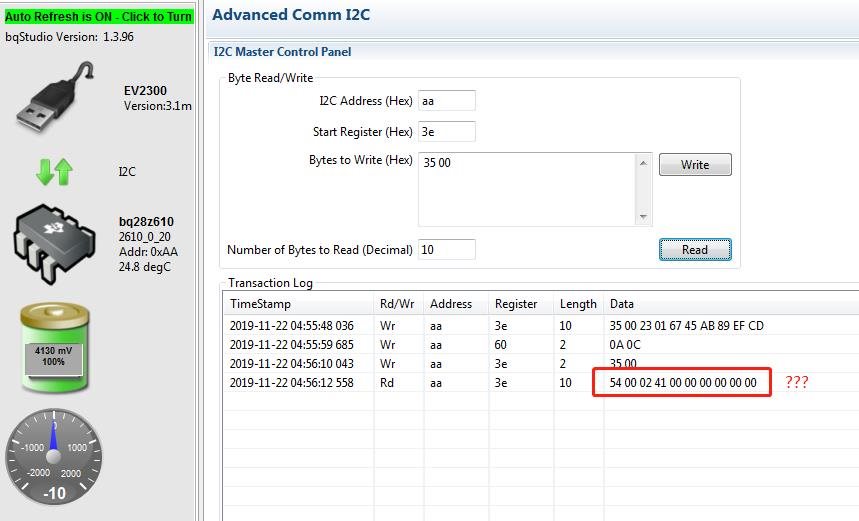Click the '4130 mV 100%' battery readout

(x=53, y=356)
